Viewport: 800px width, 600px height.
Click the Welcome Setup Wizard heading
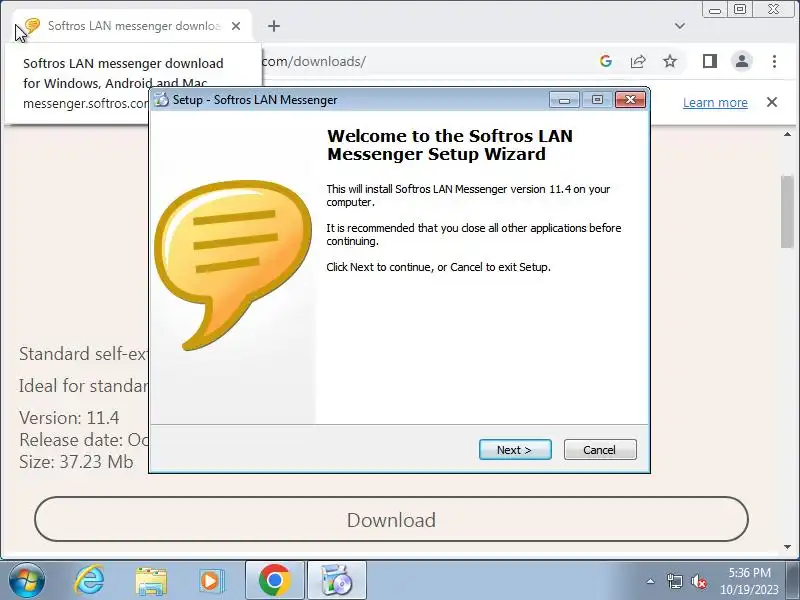(450, 145)
